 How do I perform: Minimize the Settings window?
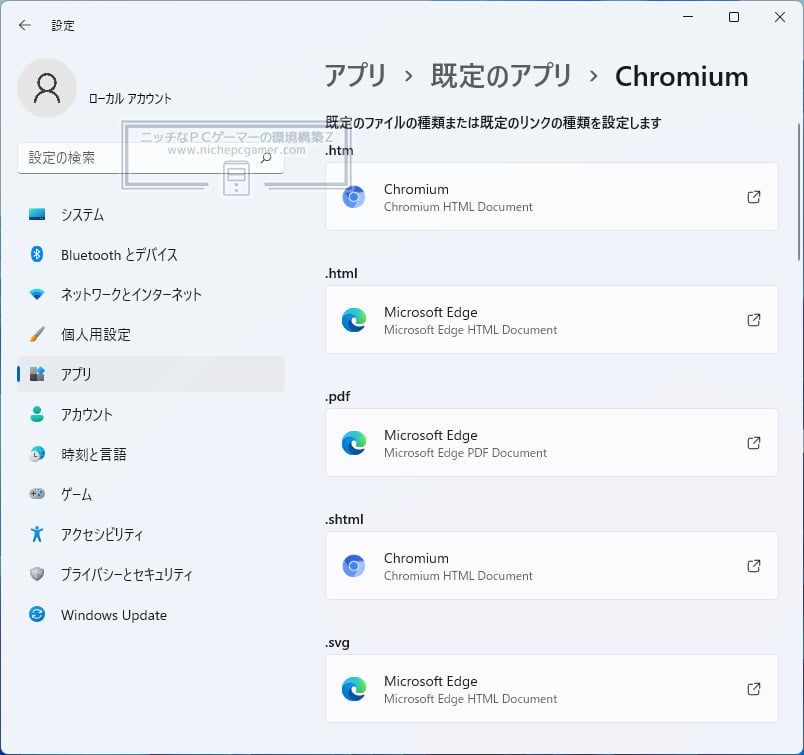click(x=688, y=17)
